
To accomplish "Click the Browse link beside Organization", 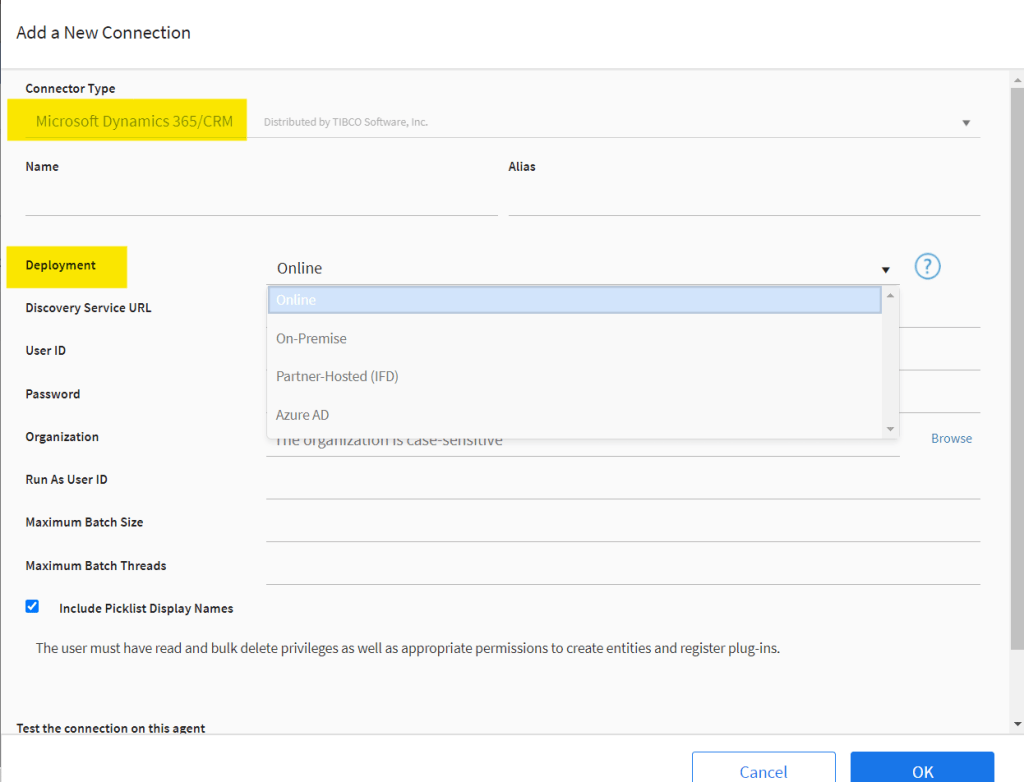I will pyautogui.click(x=951, y=438).
